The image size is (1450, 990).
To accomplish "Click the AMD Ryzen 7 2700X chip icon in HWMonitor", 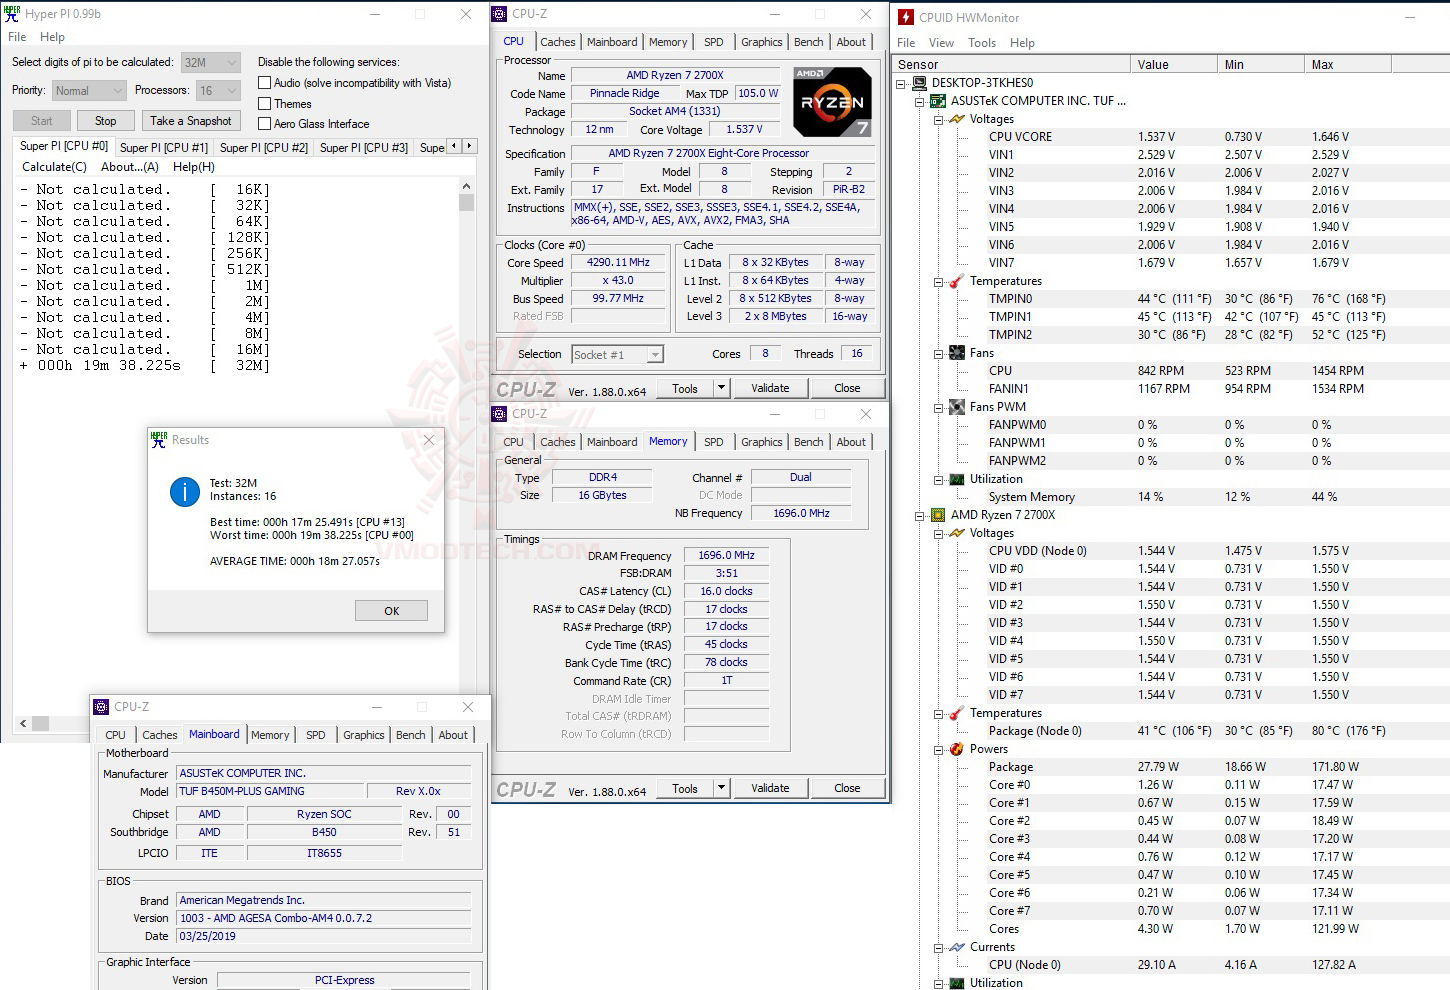I will 938,515.
